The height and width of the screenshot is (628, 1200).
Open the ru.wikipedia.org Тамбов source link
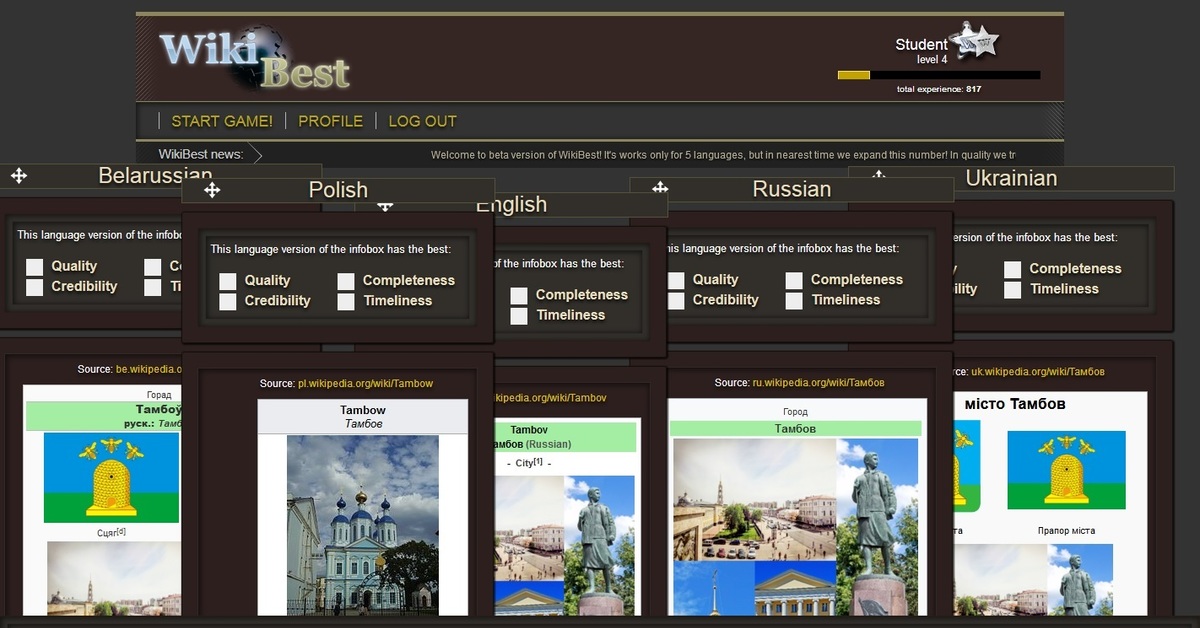pyautogui.click(x=818, y=382)
